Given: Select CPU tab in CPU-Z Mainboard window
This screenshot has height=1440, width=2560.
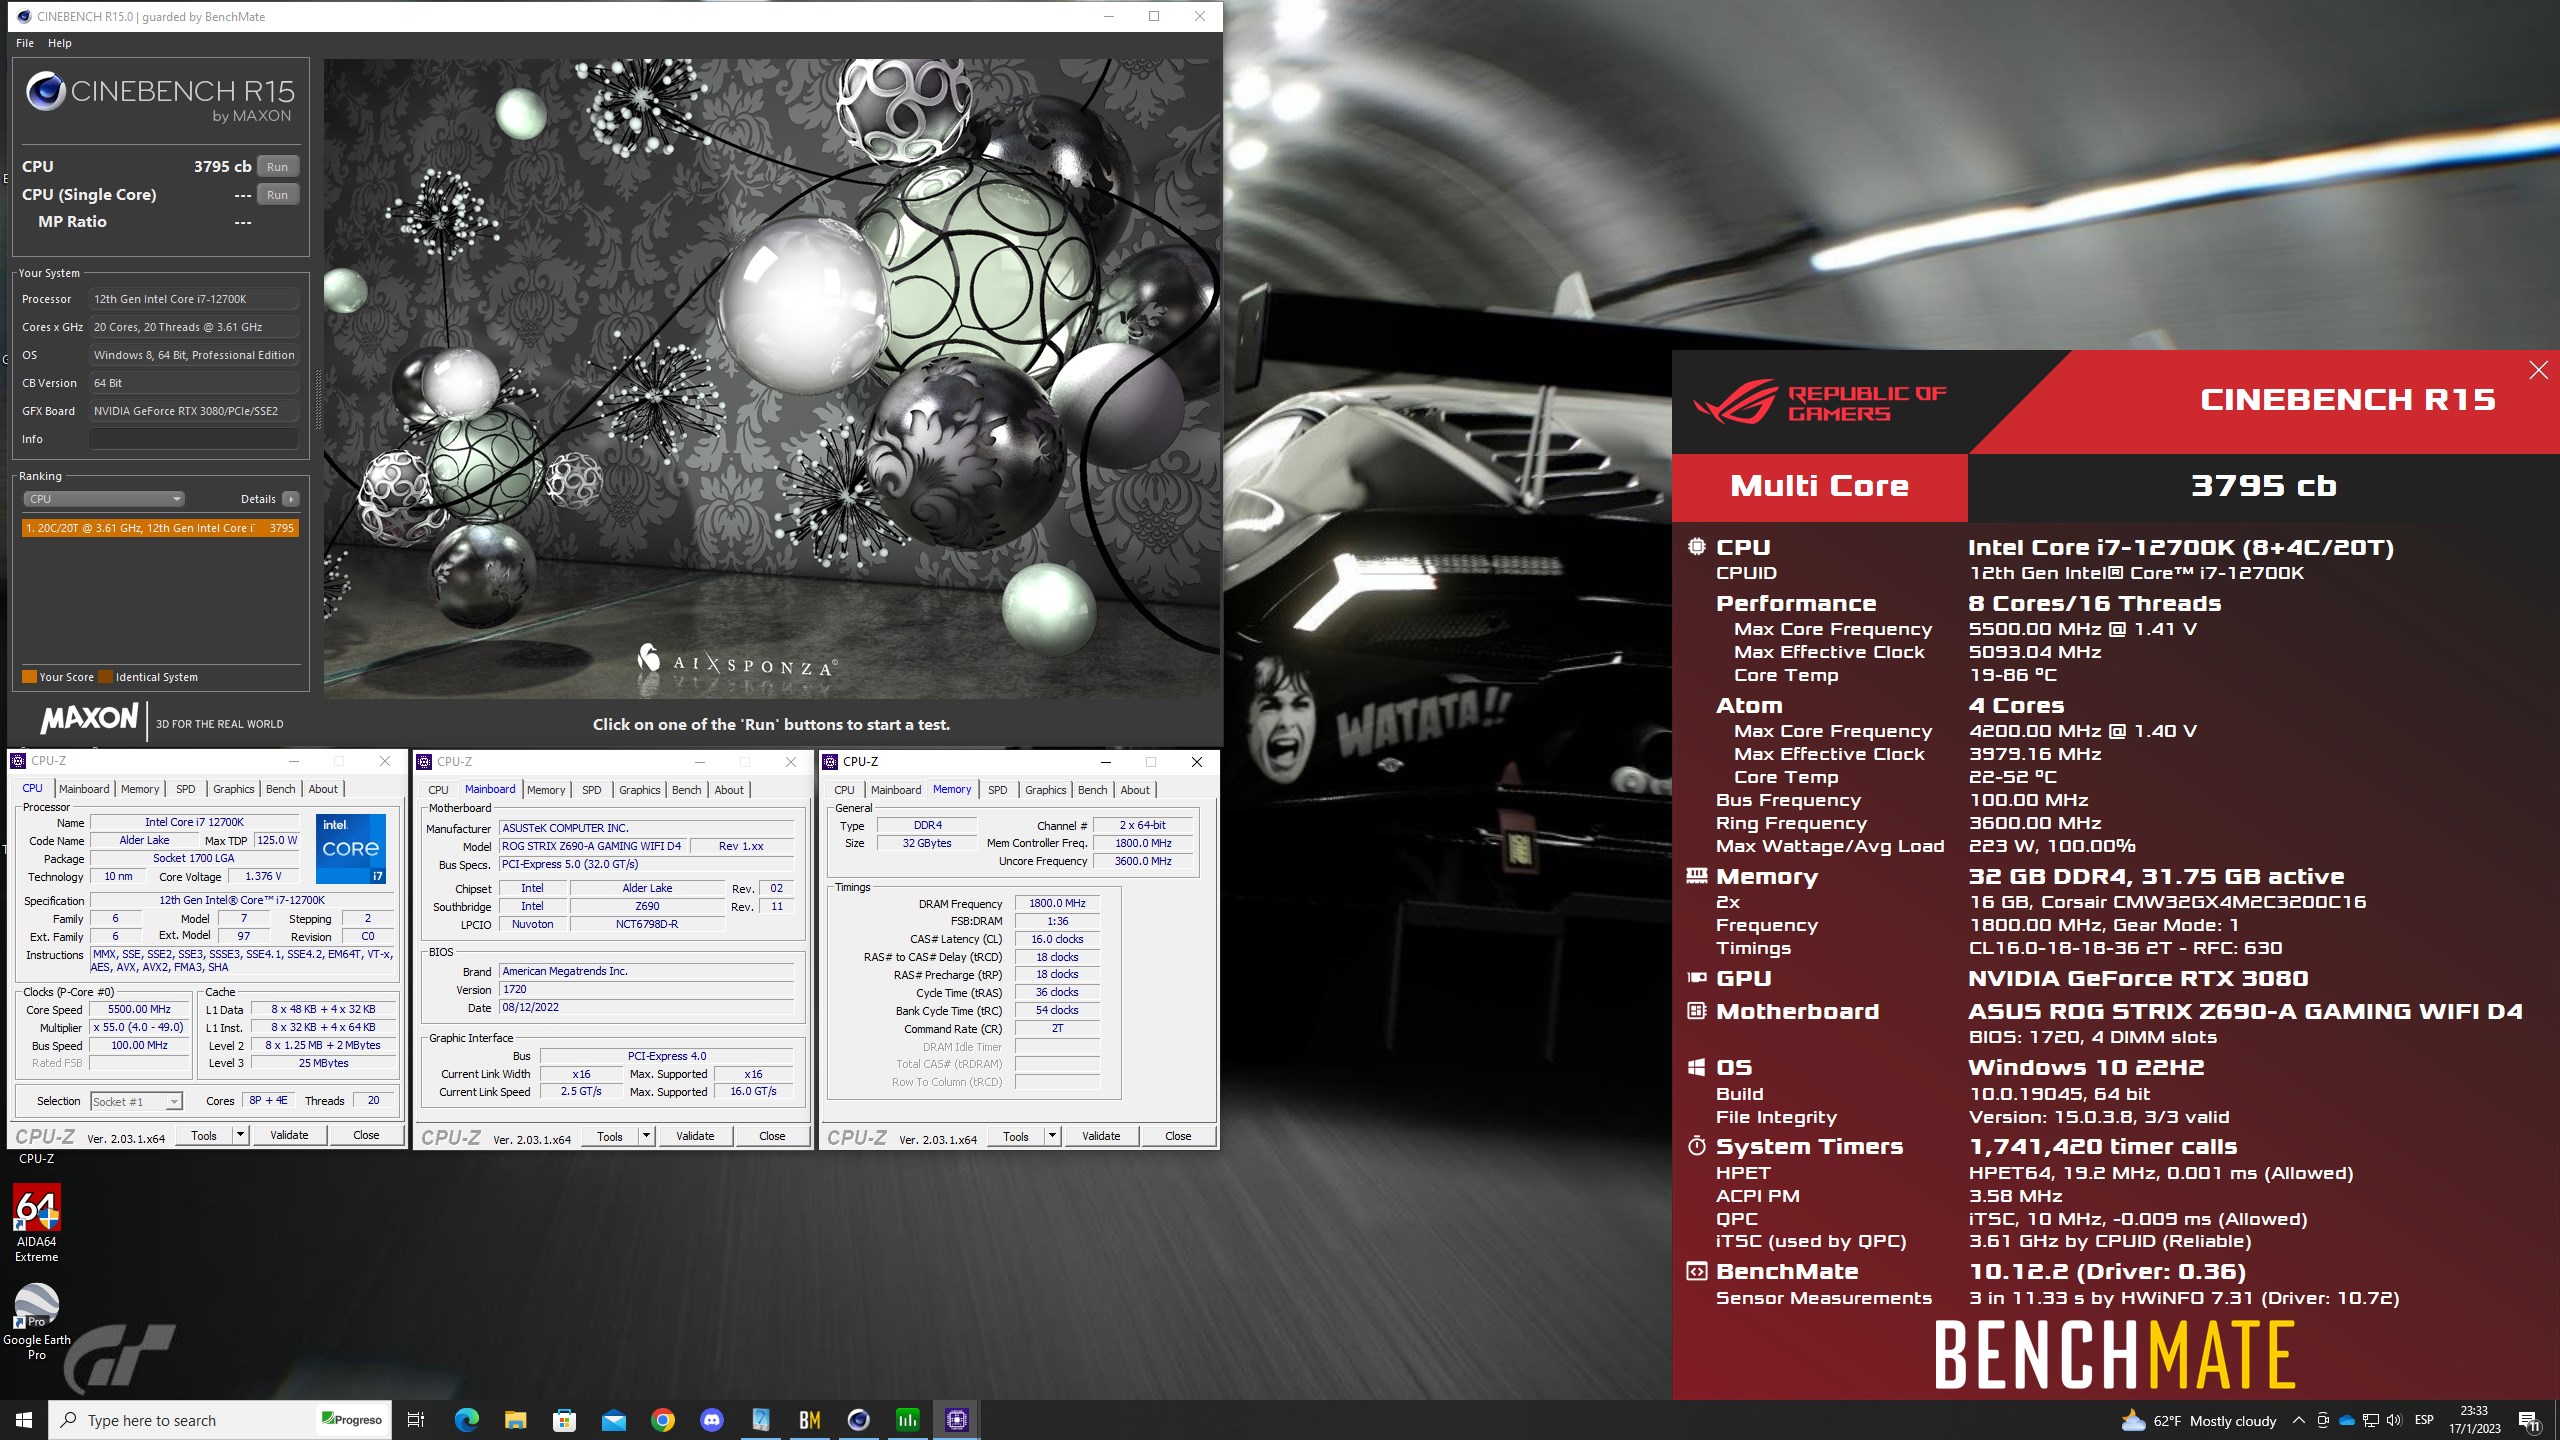Looking at the screenshot, I should point(438,790).
